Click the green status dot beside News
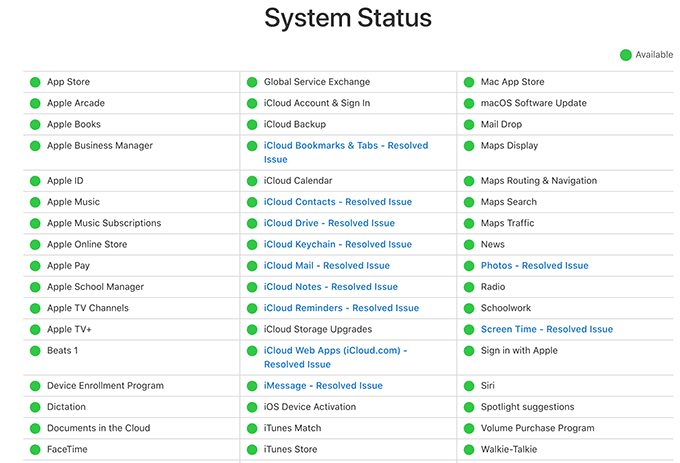680x463 pixels. point(469,245)
